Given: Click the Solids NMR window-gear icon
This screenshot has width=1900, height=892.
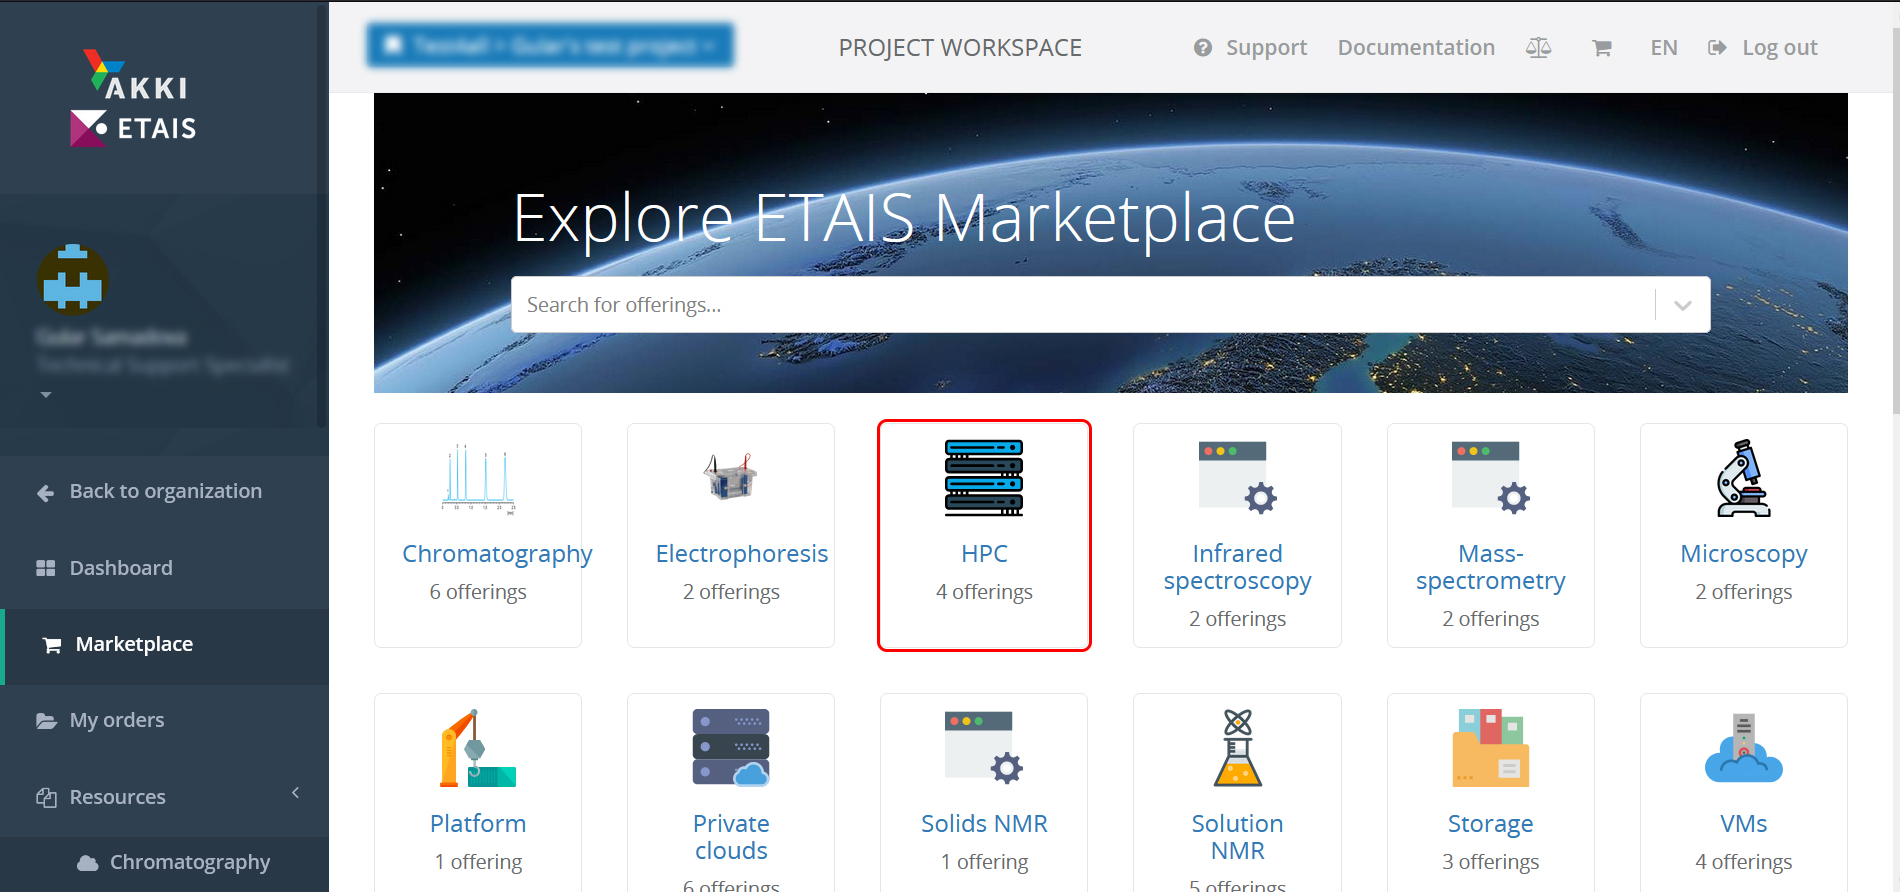Looking at the screenshot, I should tap(984, 747).
